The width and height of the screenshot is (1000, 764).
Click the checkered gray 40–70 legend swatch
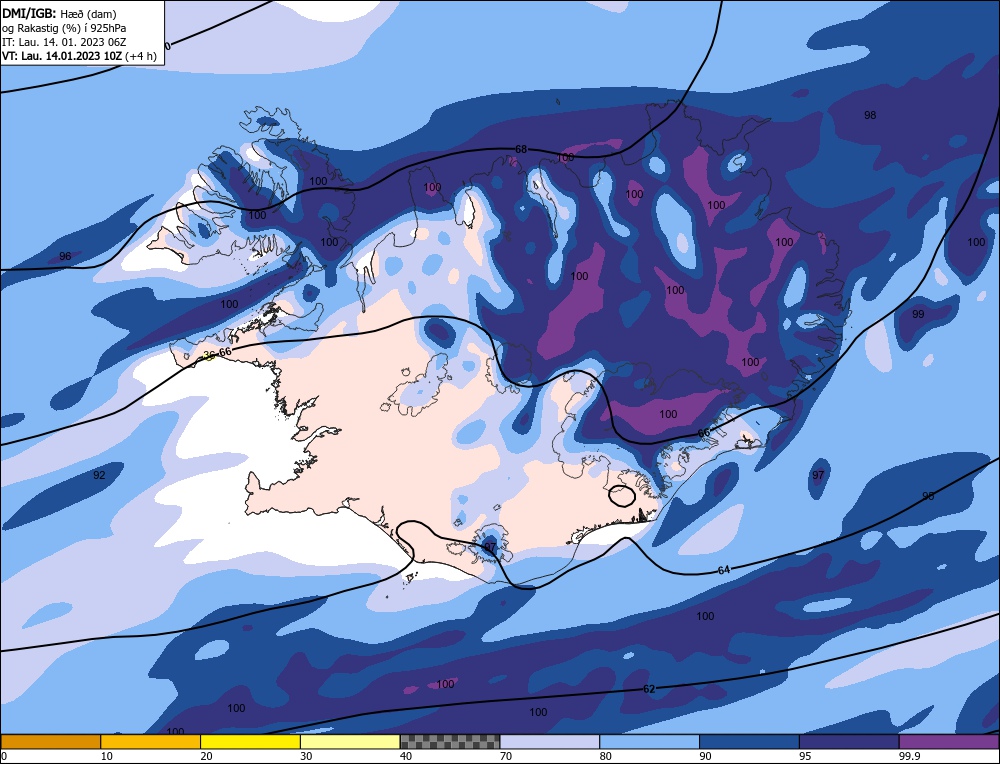[450, 741]
